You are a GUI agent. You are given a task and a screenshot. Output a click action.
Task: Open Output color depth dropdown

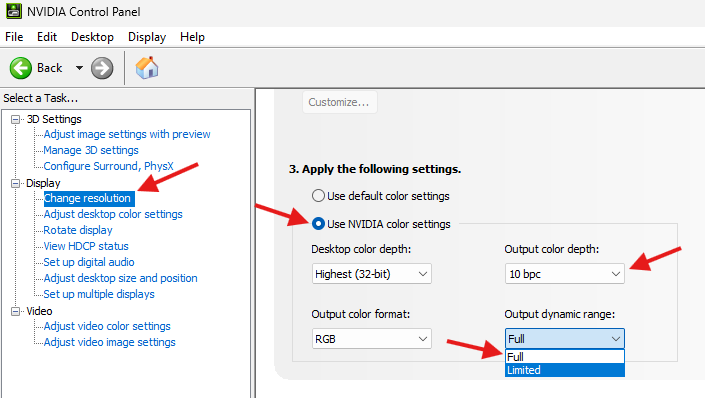point(565,274)
